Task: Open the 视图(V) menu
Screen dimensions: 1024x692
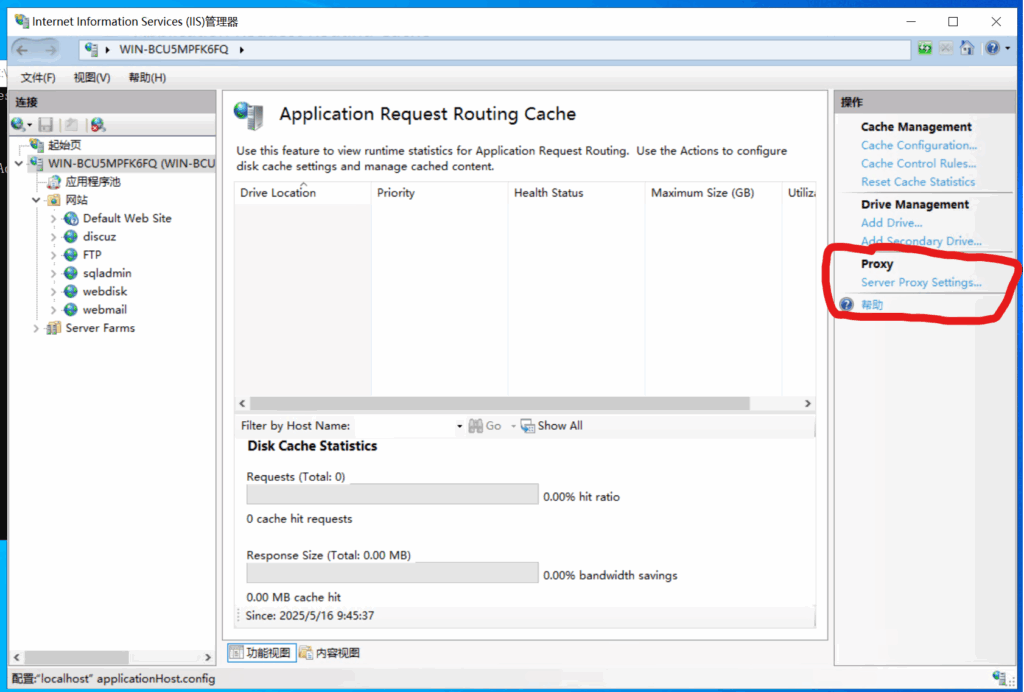Action: [x=92, y=78]
